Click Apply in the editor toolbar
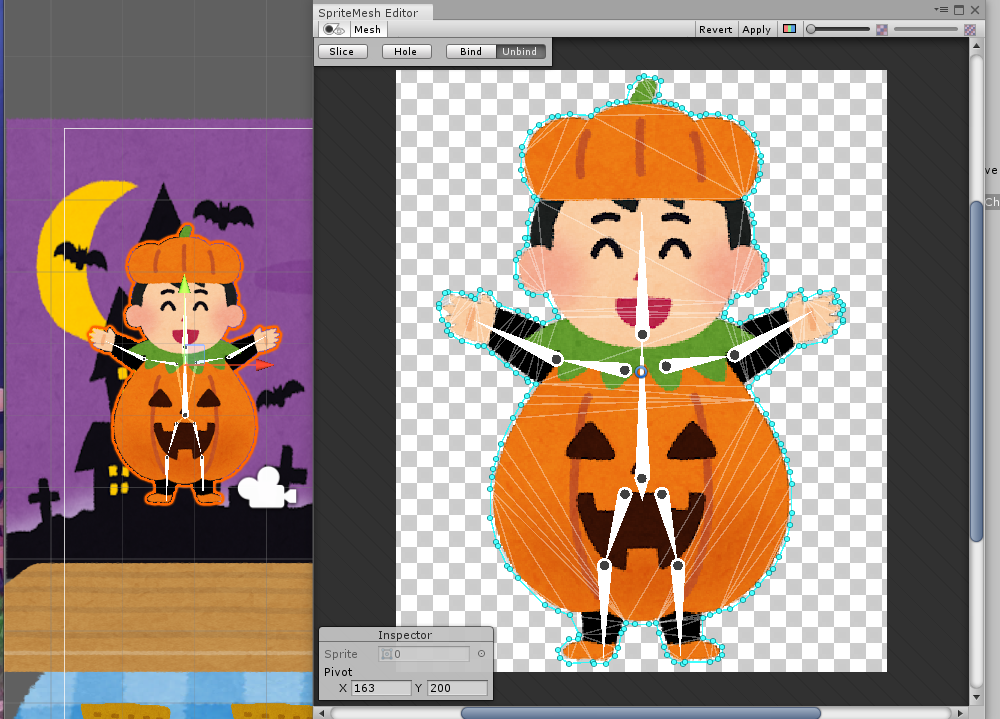This screenshot has width=1000, height=719. point(756,29)
